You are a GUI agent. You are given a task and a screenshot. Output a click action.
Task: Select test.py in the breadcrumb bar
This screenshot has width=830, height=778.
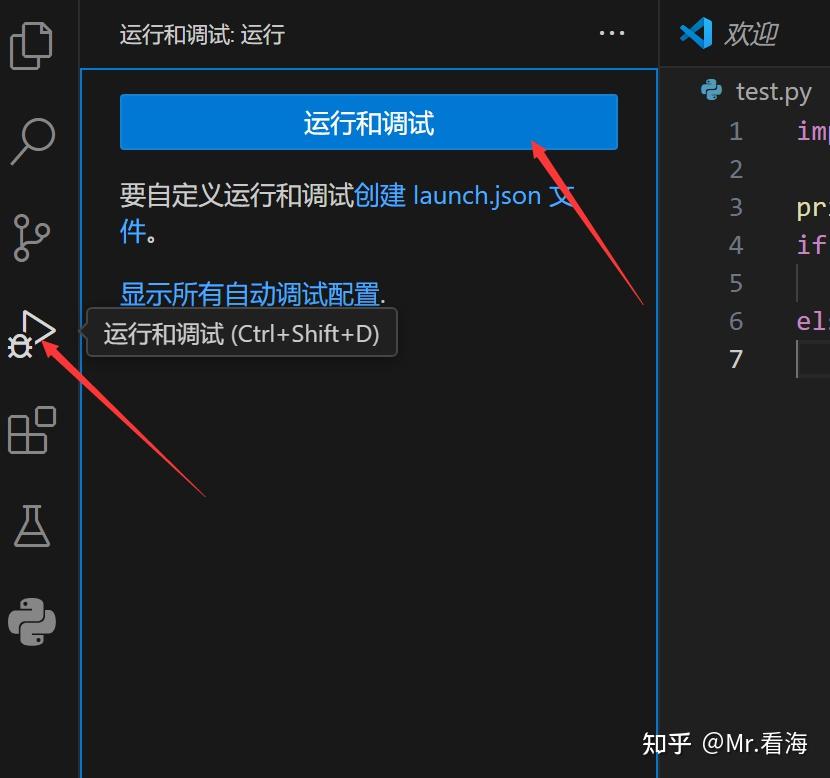[x=773, y=92]
